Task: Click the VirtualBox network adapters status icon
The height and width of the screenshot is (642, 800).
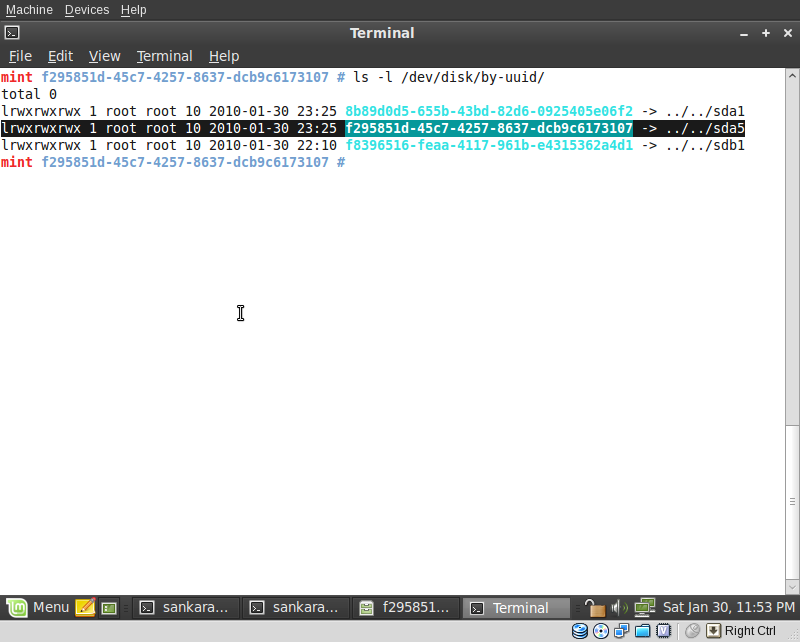Action: (x=621, y=631)
